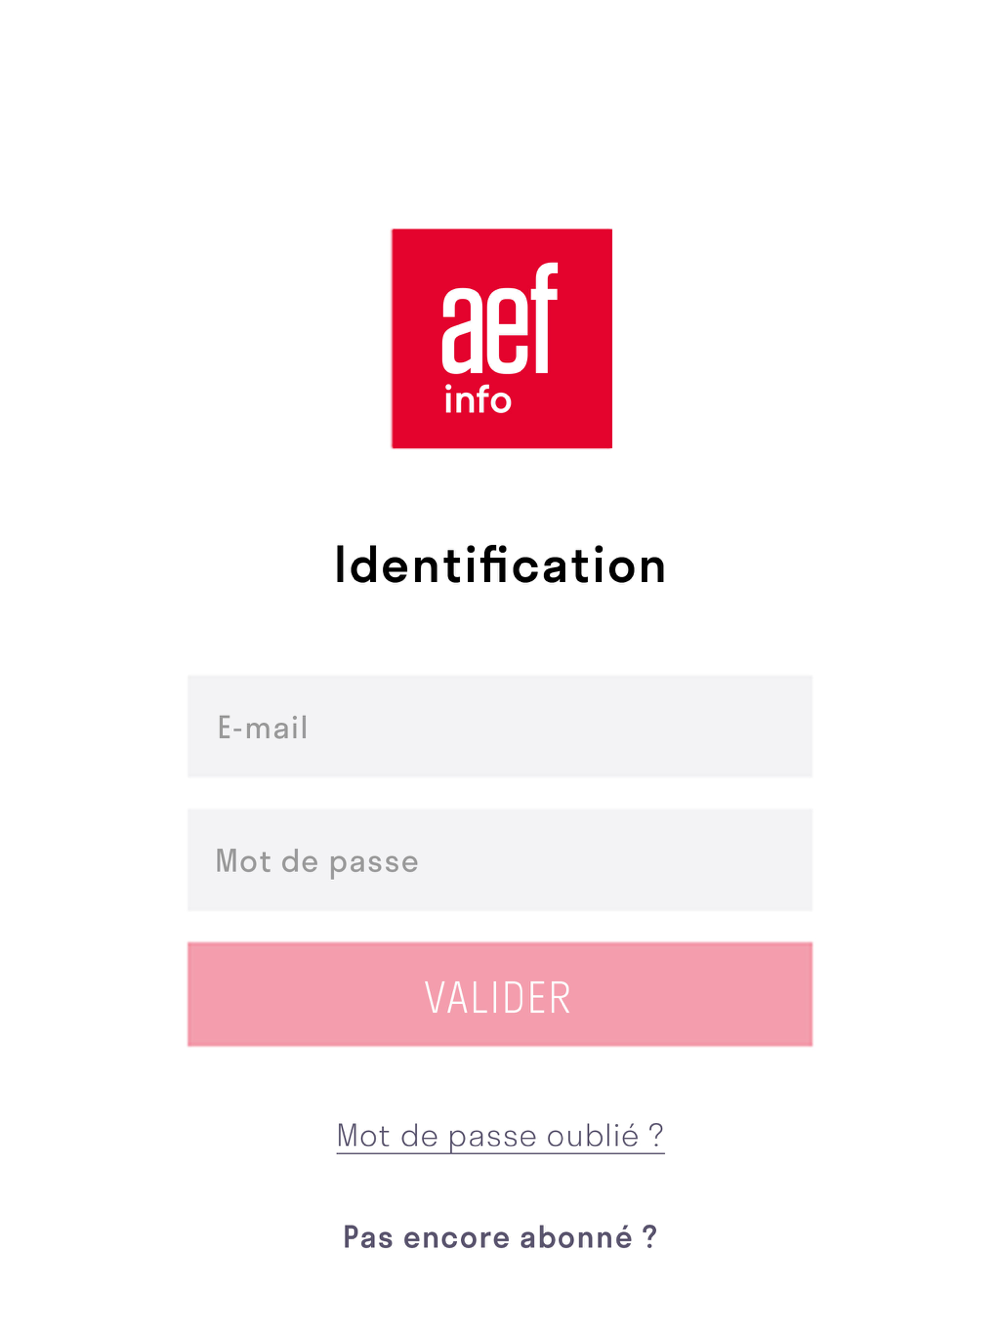Image resolution: width=1000 pixels, height=1334 pixels.
Task: Tap the "info" word inside the logo
Action: point(477,399)
